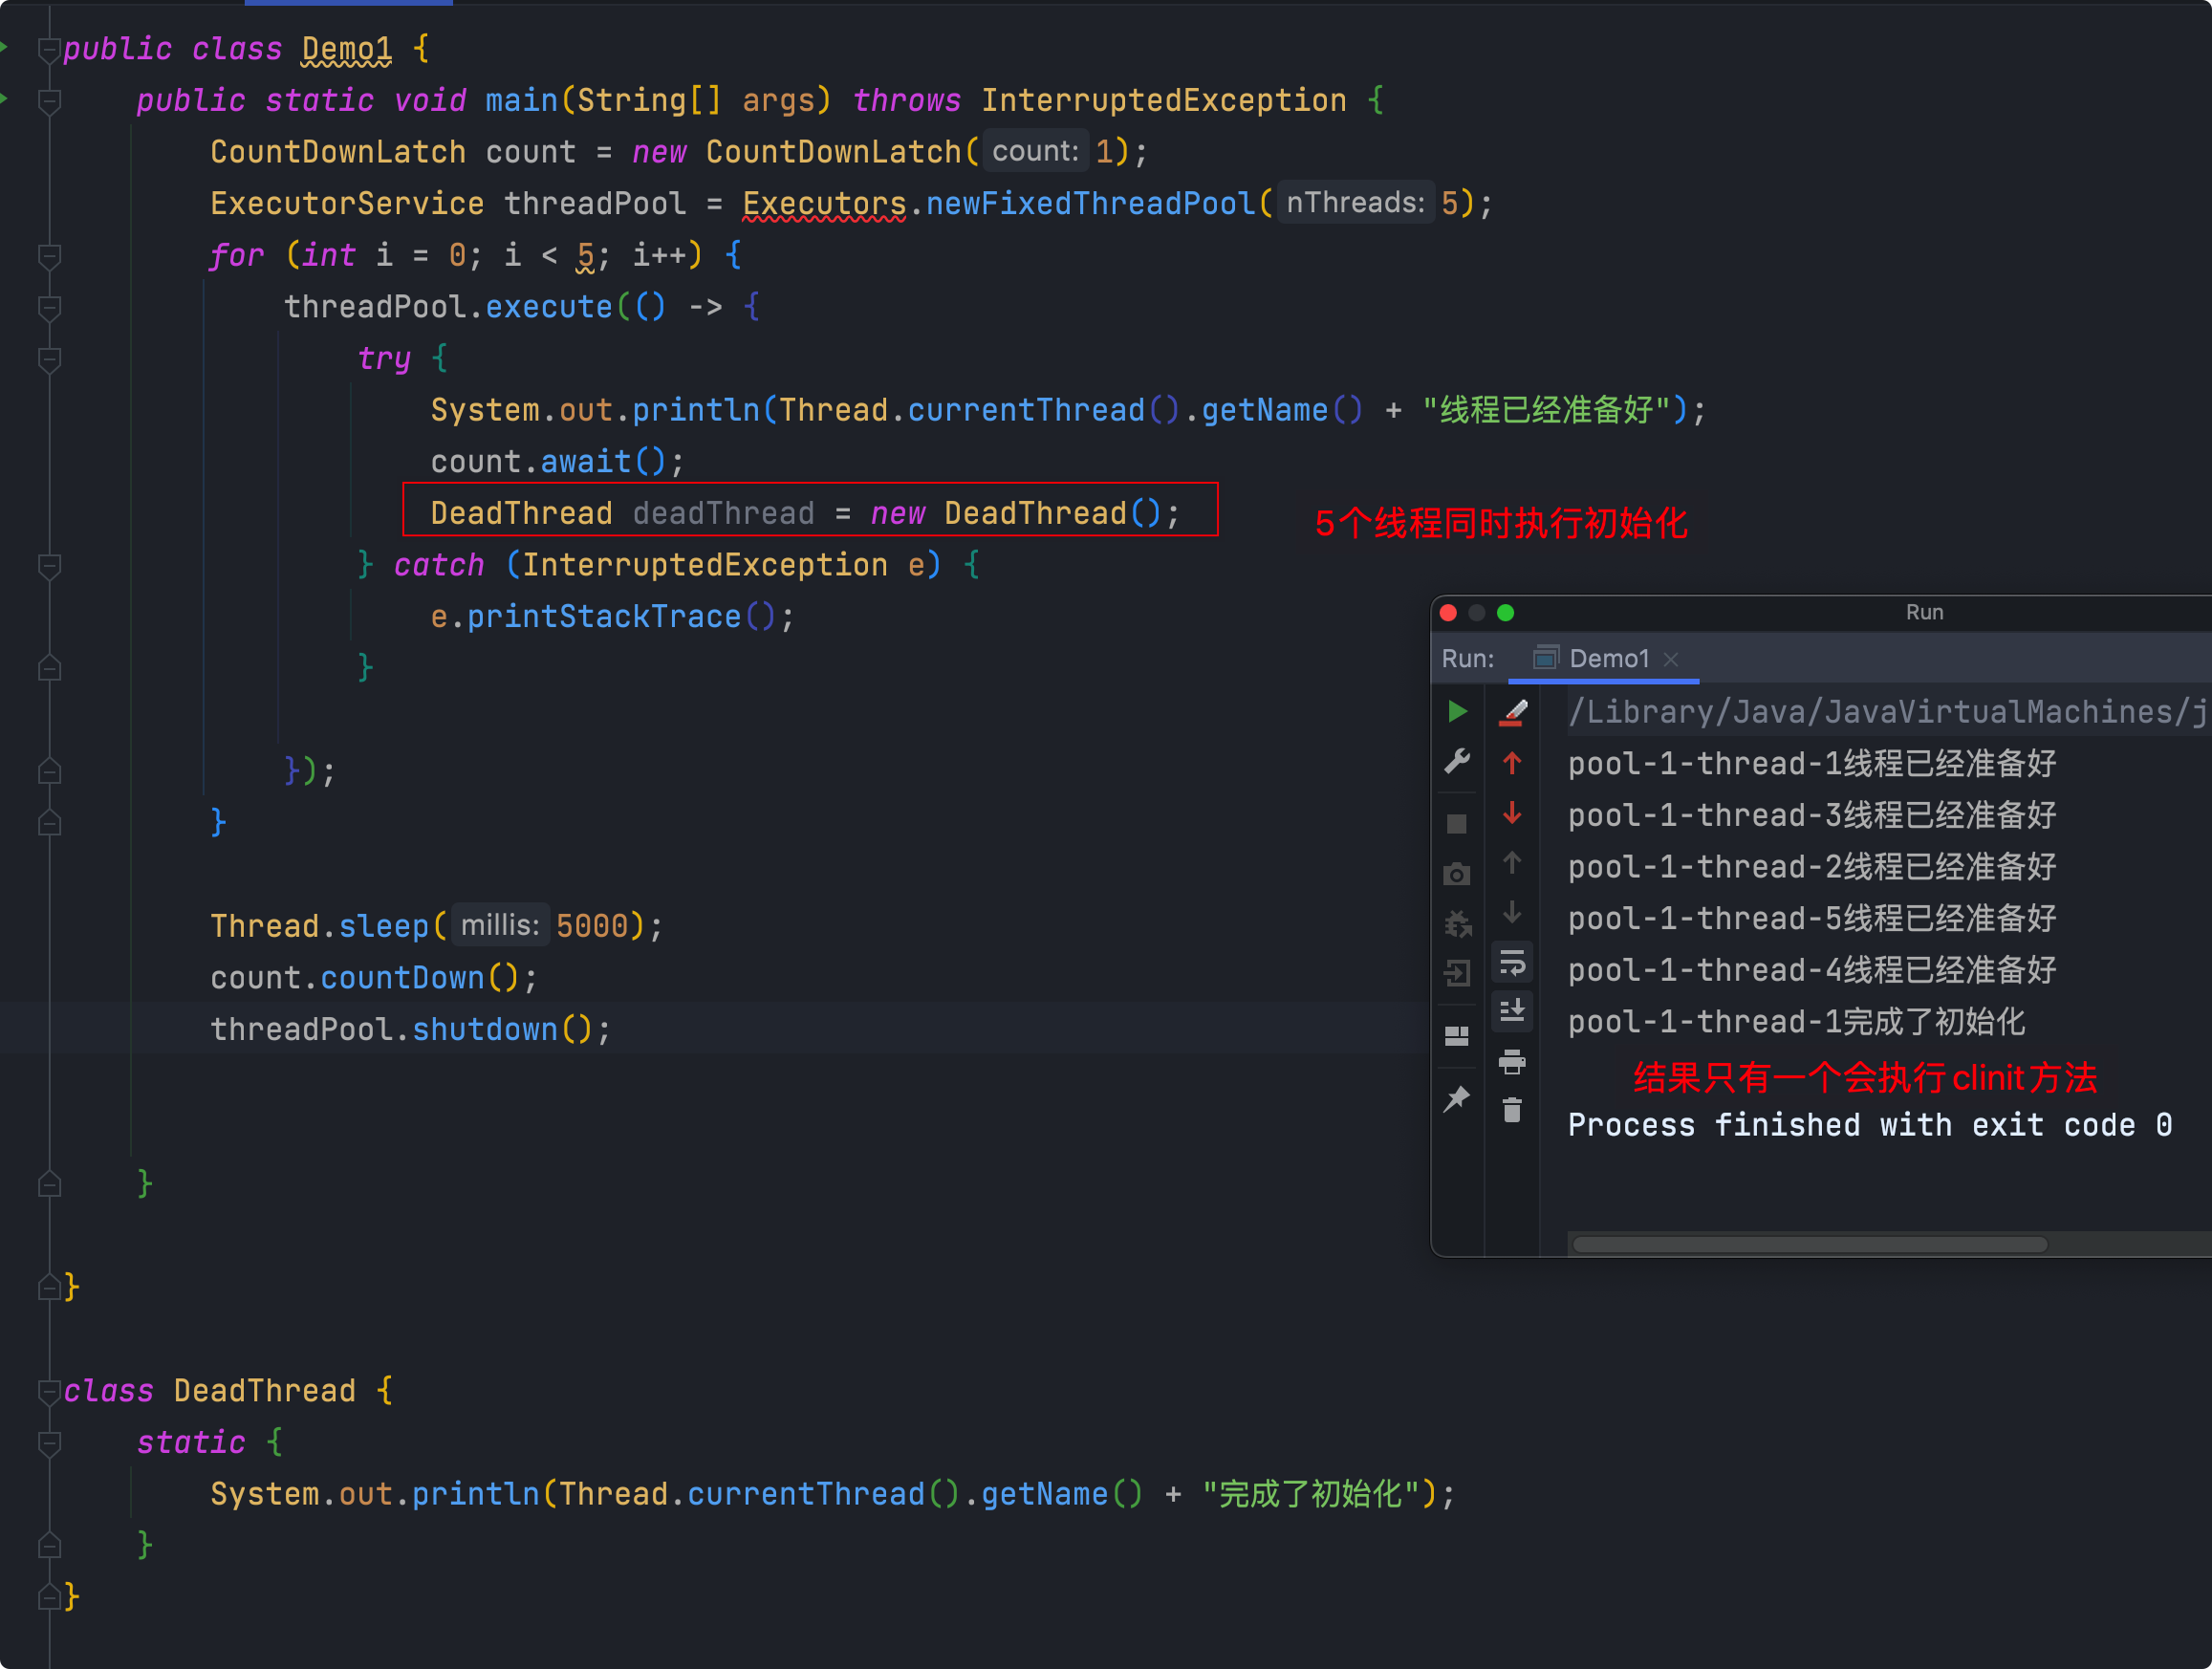This screenshot has height=1669, width=2212.
Task: Click the DeadThread class name declaration
Action: pyautogui.click(x=264, y=1391)
